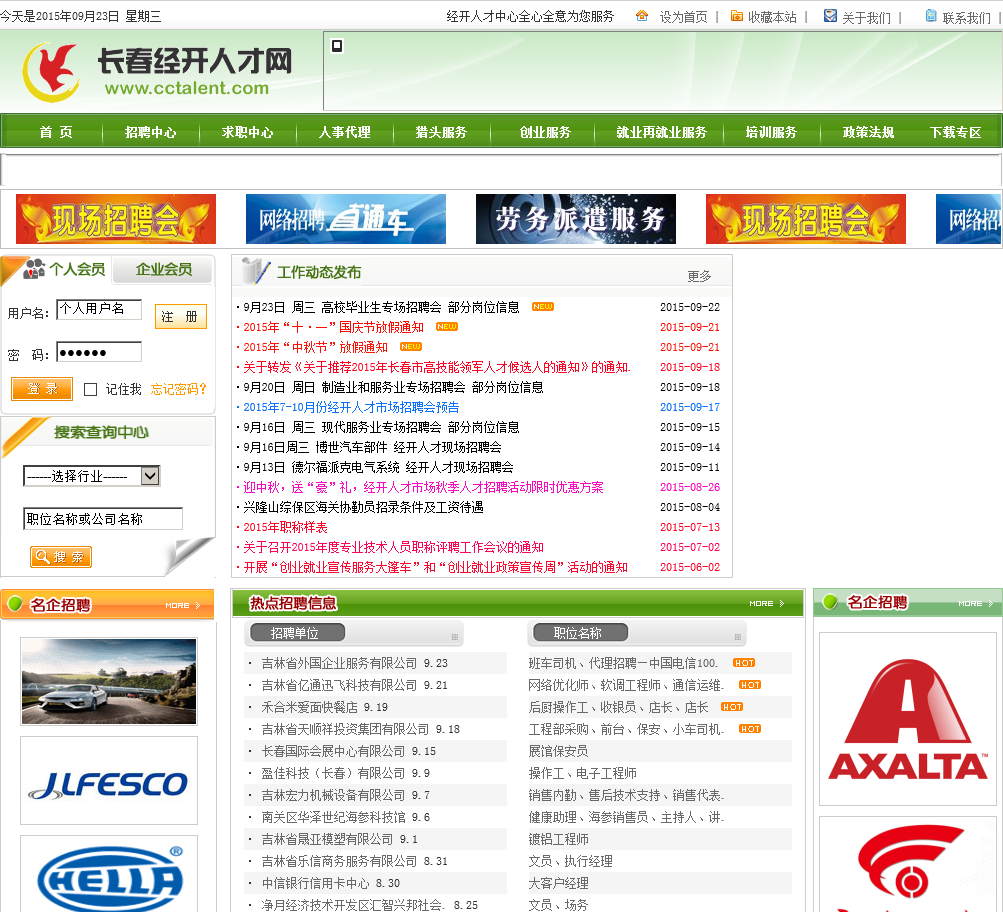1003x912 pixels.
Task: Switch to 企业会员 tab
Action: 163,269
